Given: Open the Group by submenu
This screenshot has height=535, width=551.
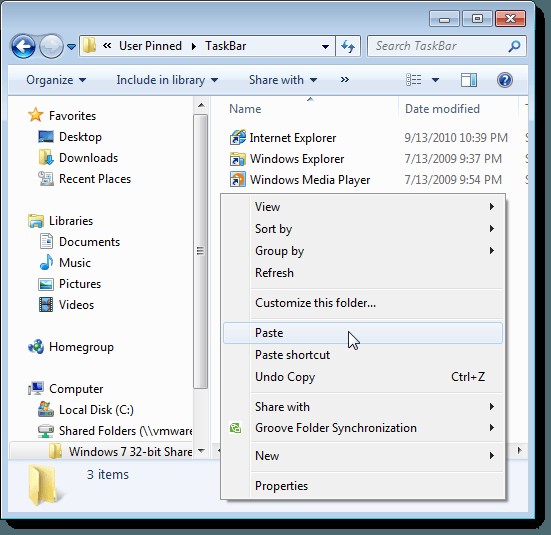Looking at the screenshot, I should coord(363,251).
